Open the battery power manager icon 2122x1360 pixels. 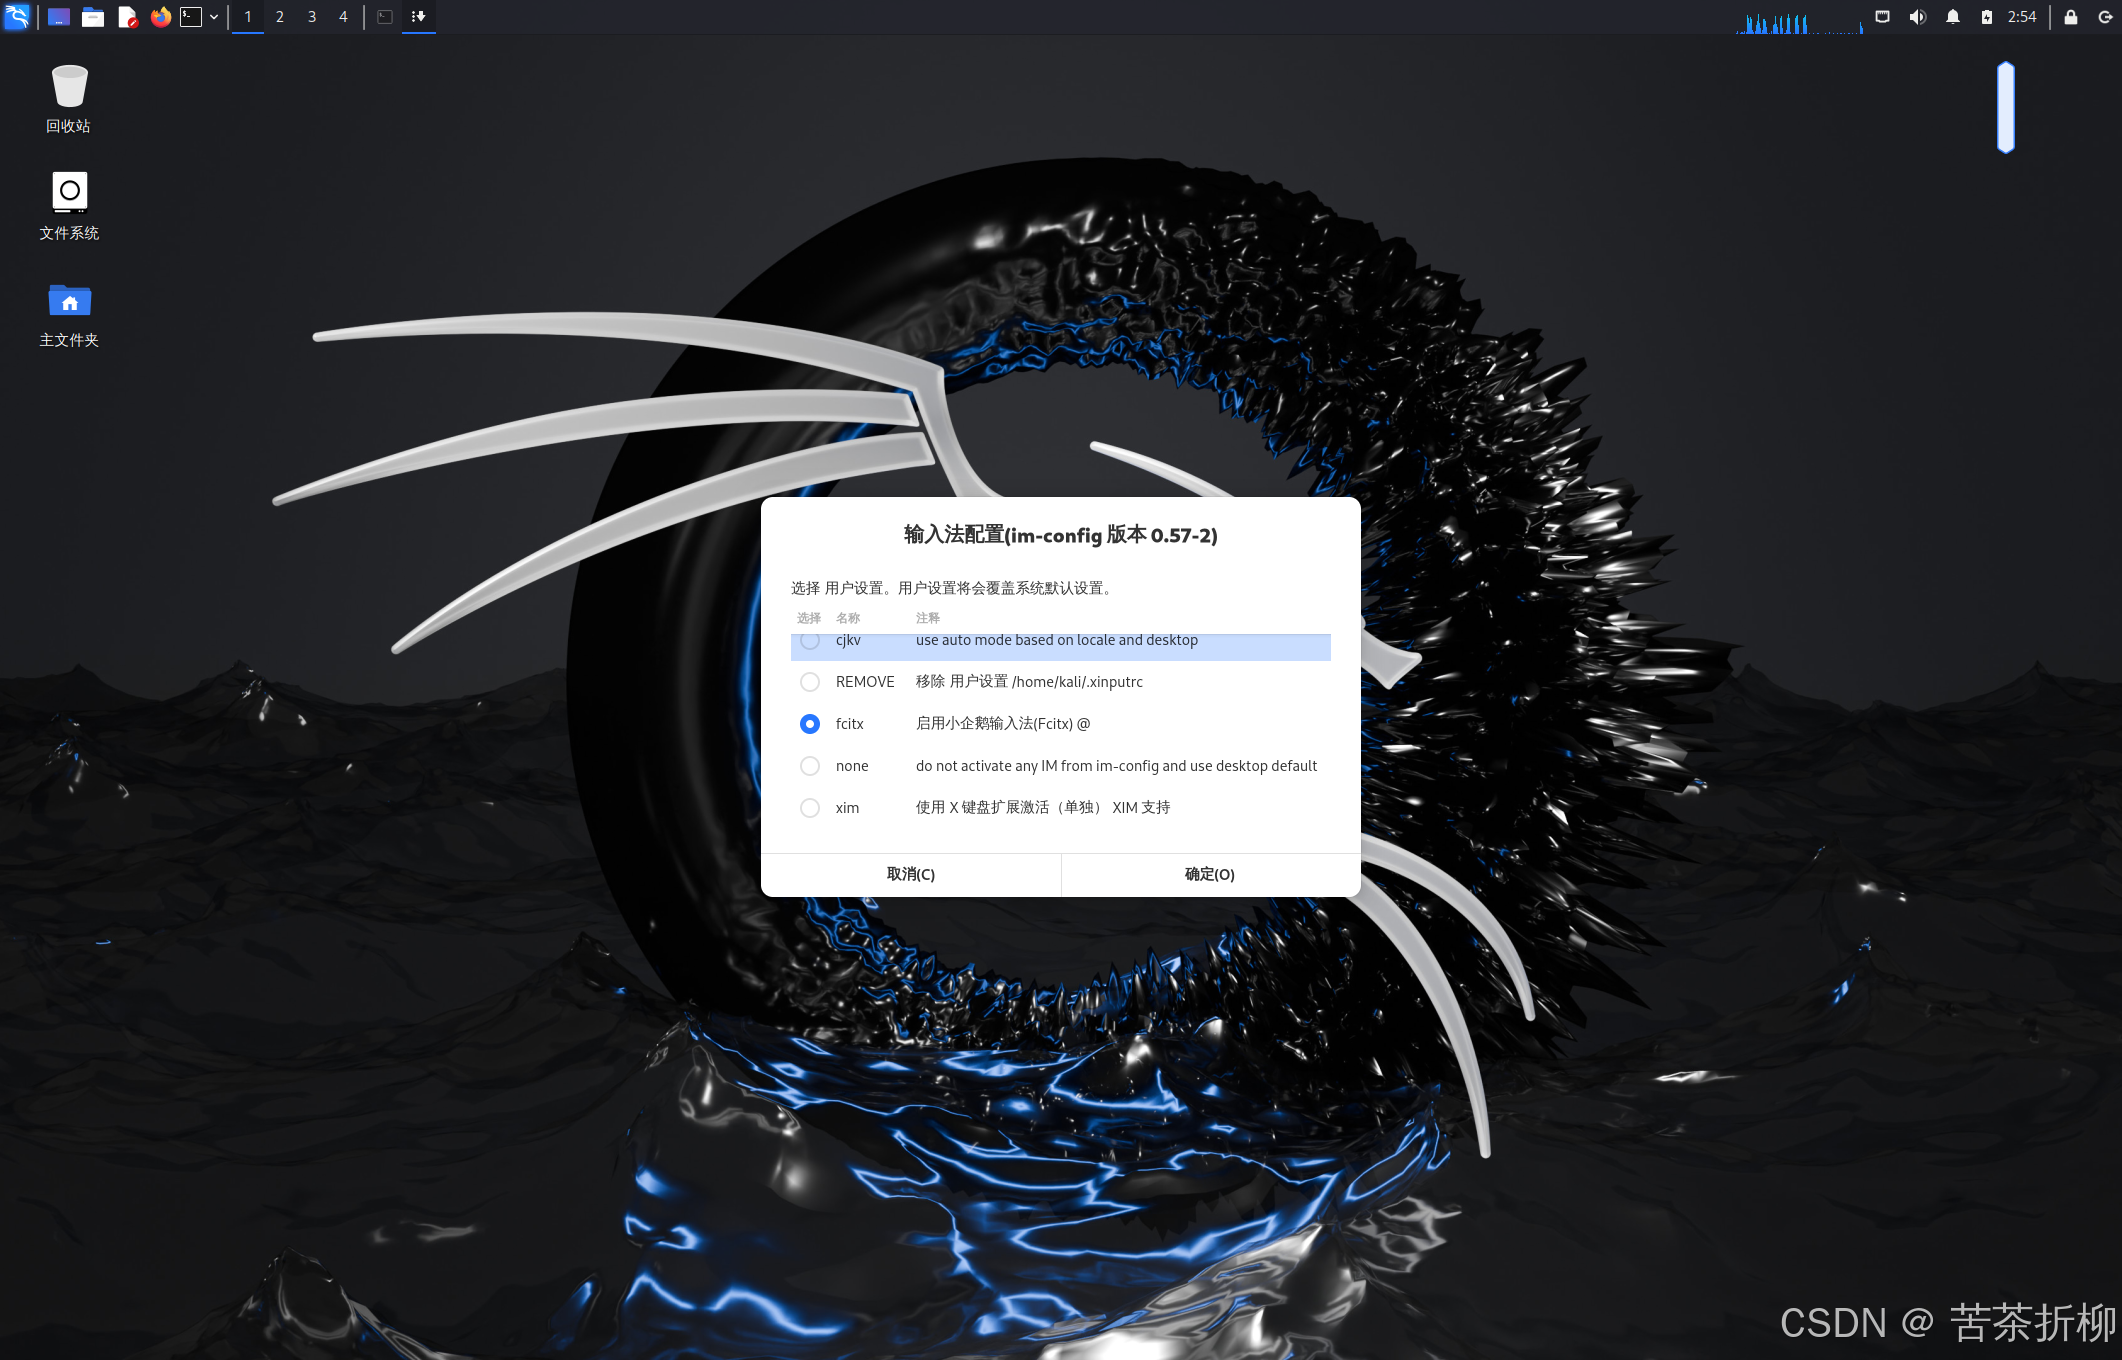coord(1986,17)
